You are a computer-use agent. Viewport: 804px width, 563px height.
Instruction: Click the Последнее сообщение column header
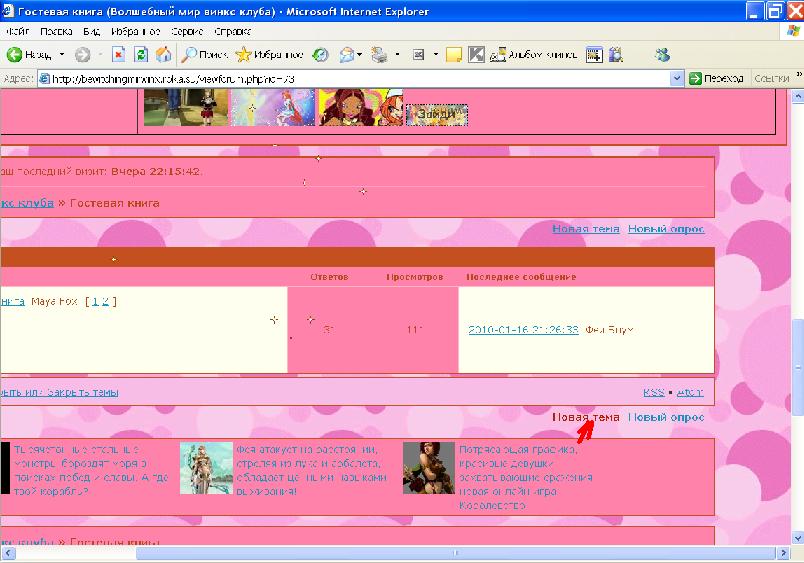pos(521,277)
